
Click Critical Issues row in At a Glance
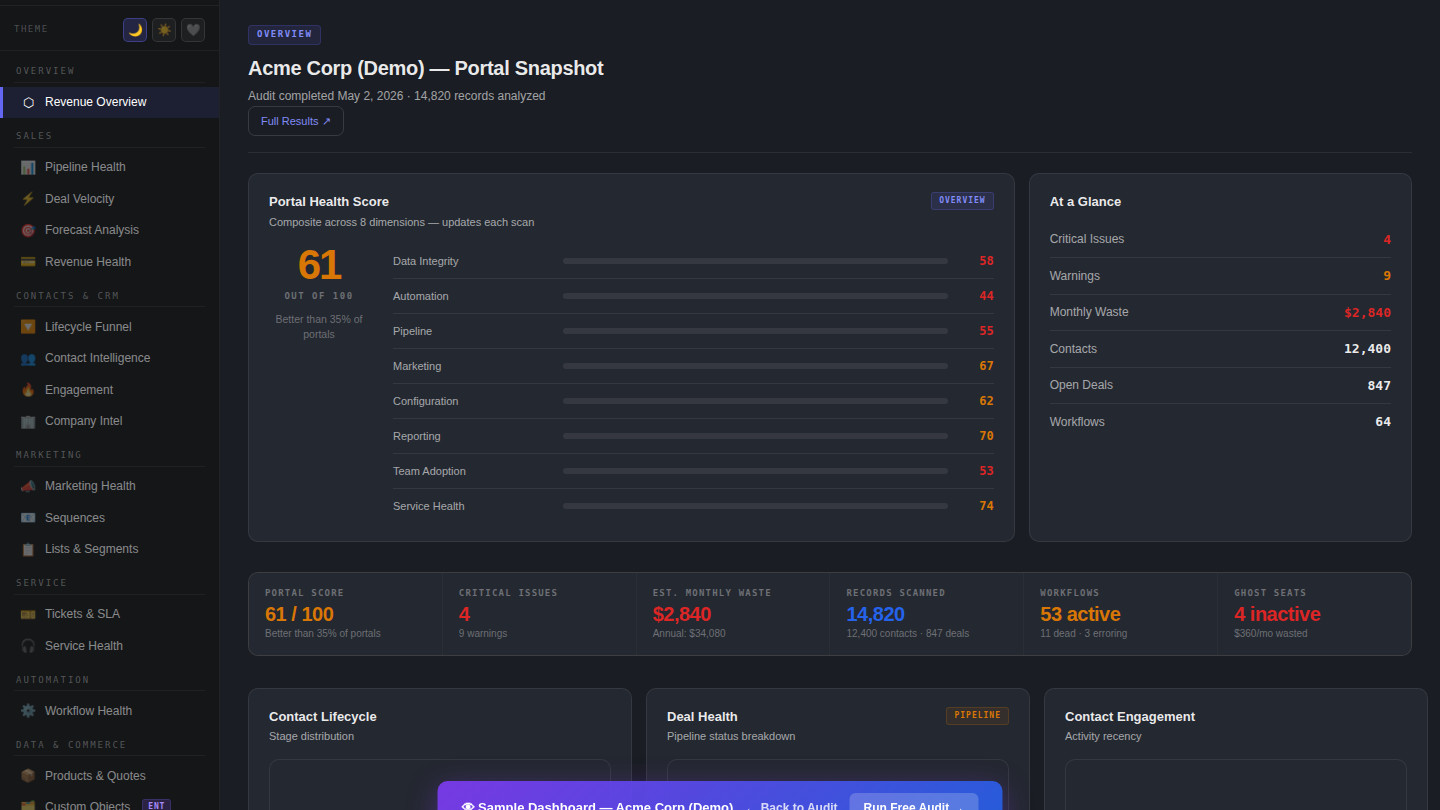pyautogui.click(x=1220, y=239)
